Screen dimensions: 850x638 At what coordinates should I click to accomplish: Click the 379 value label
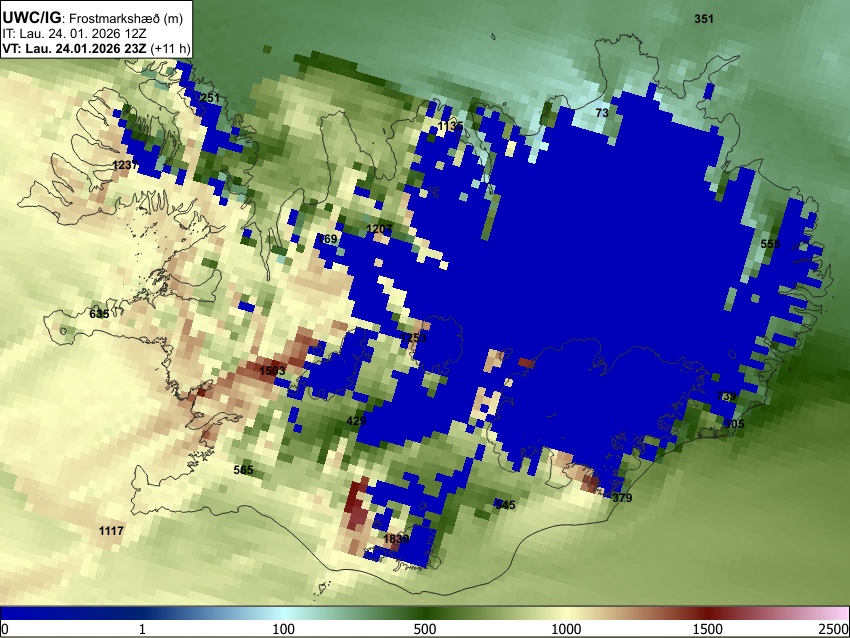622,498
